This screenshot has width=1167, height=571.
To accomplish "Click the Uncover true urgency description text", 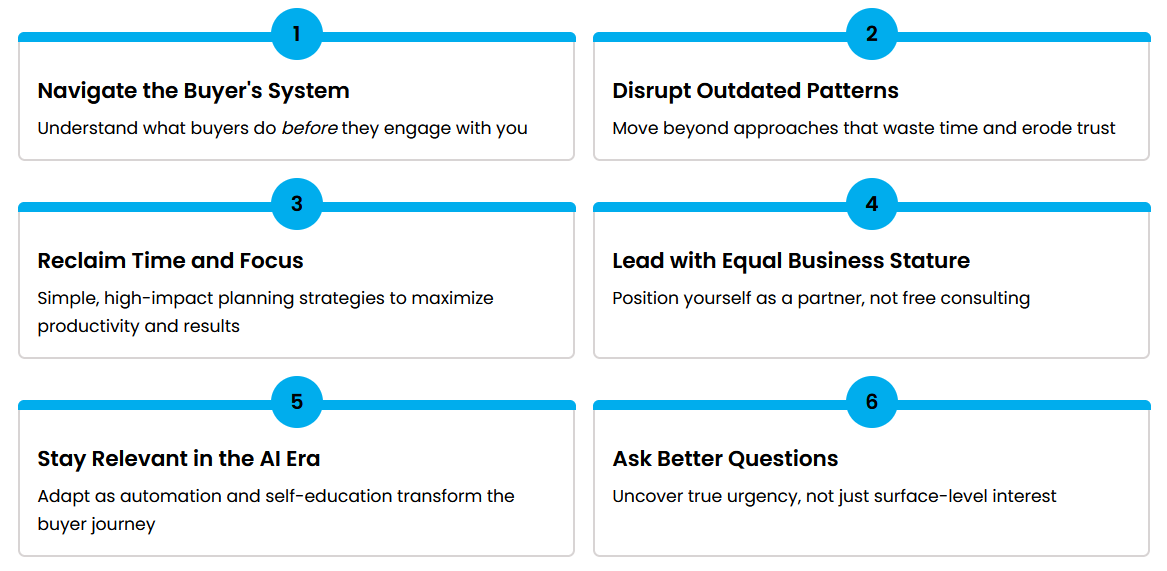I will (834, 496).
